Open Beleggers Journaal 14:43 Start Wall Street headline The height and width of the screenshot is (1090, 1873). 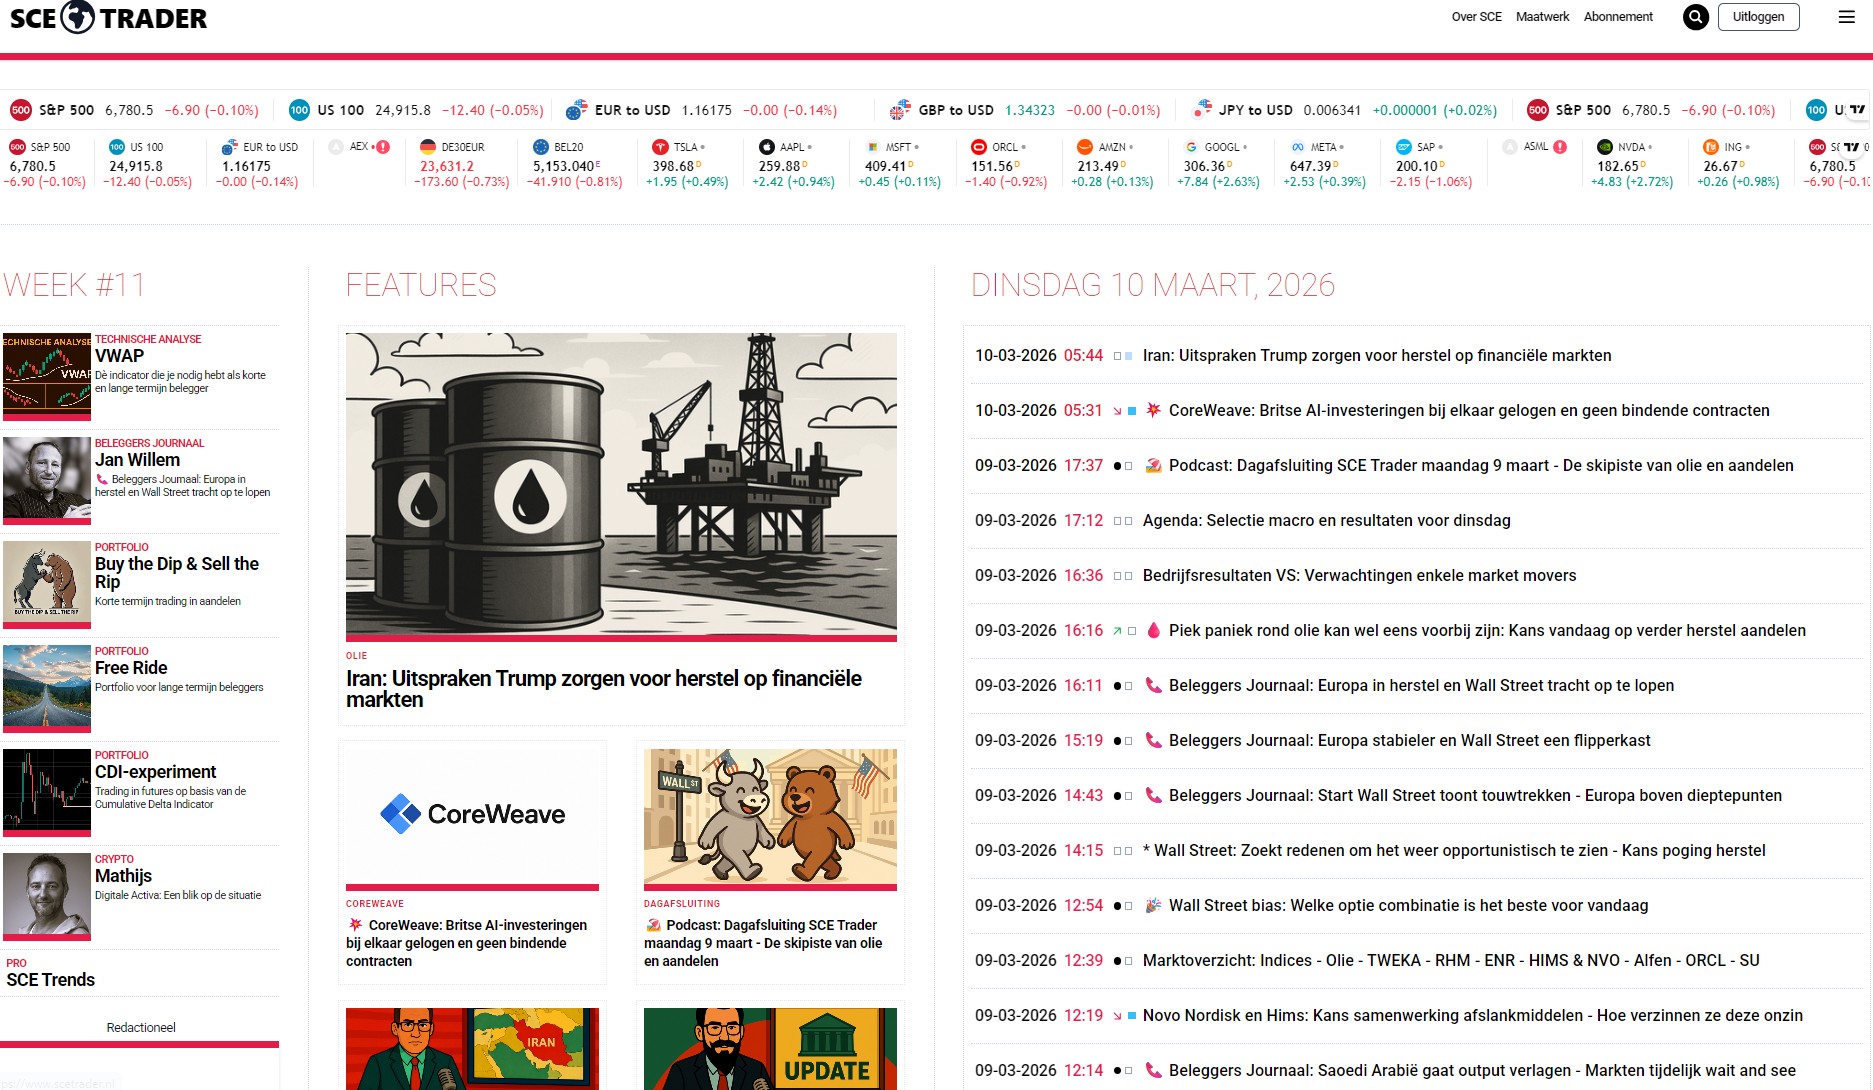pyautogui.click(x=1475, y=795)
